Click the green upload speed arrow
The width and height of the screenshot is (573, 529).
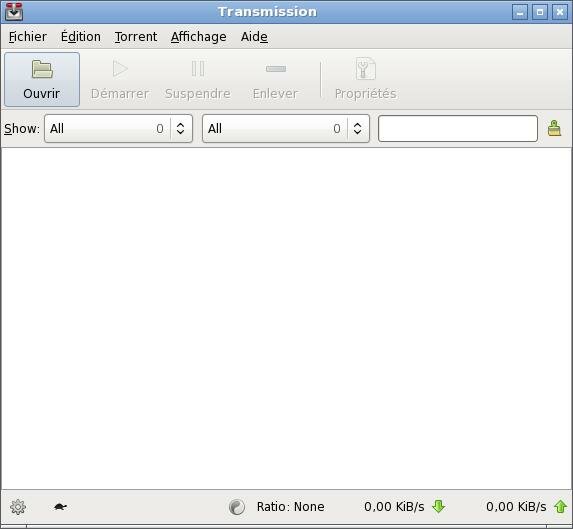(560, 506)
